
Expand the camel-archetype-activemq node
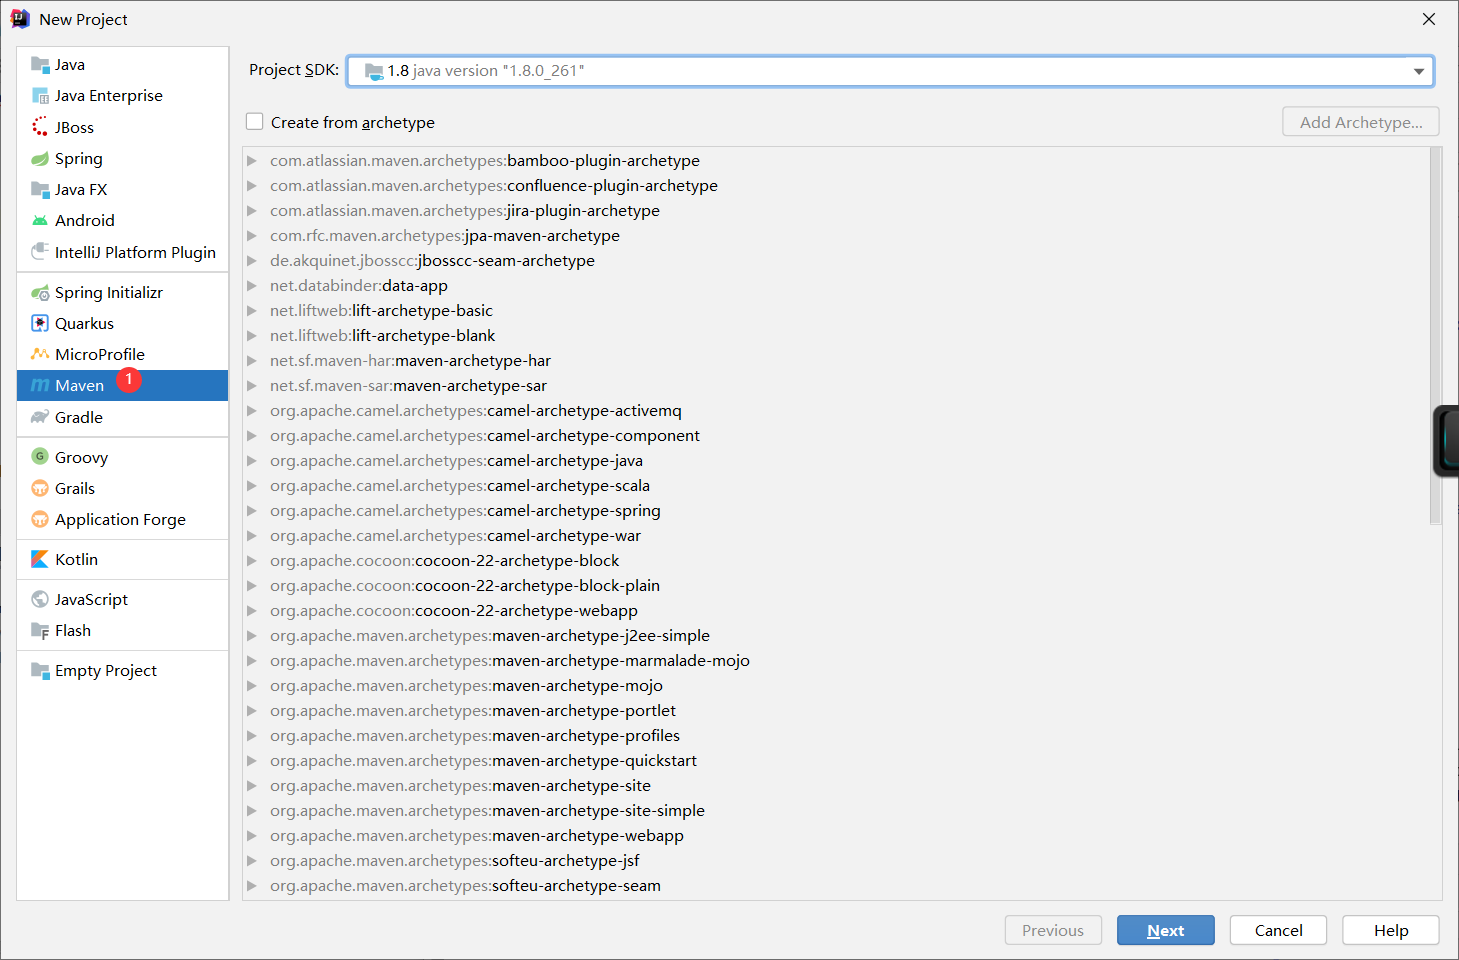click(x=252, y=411)
